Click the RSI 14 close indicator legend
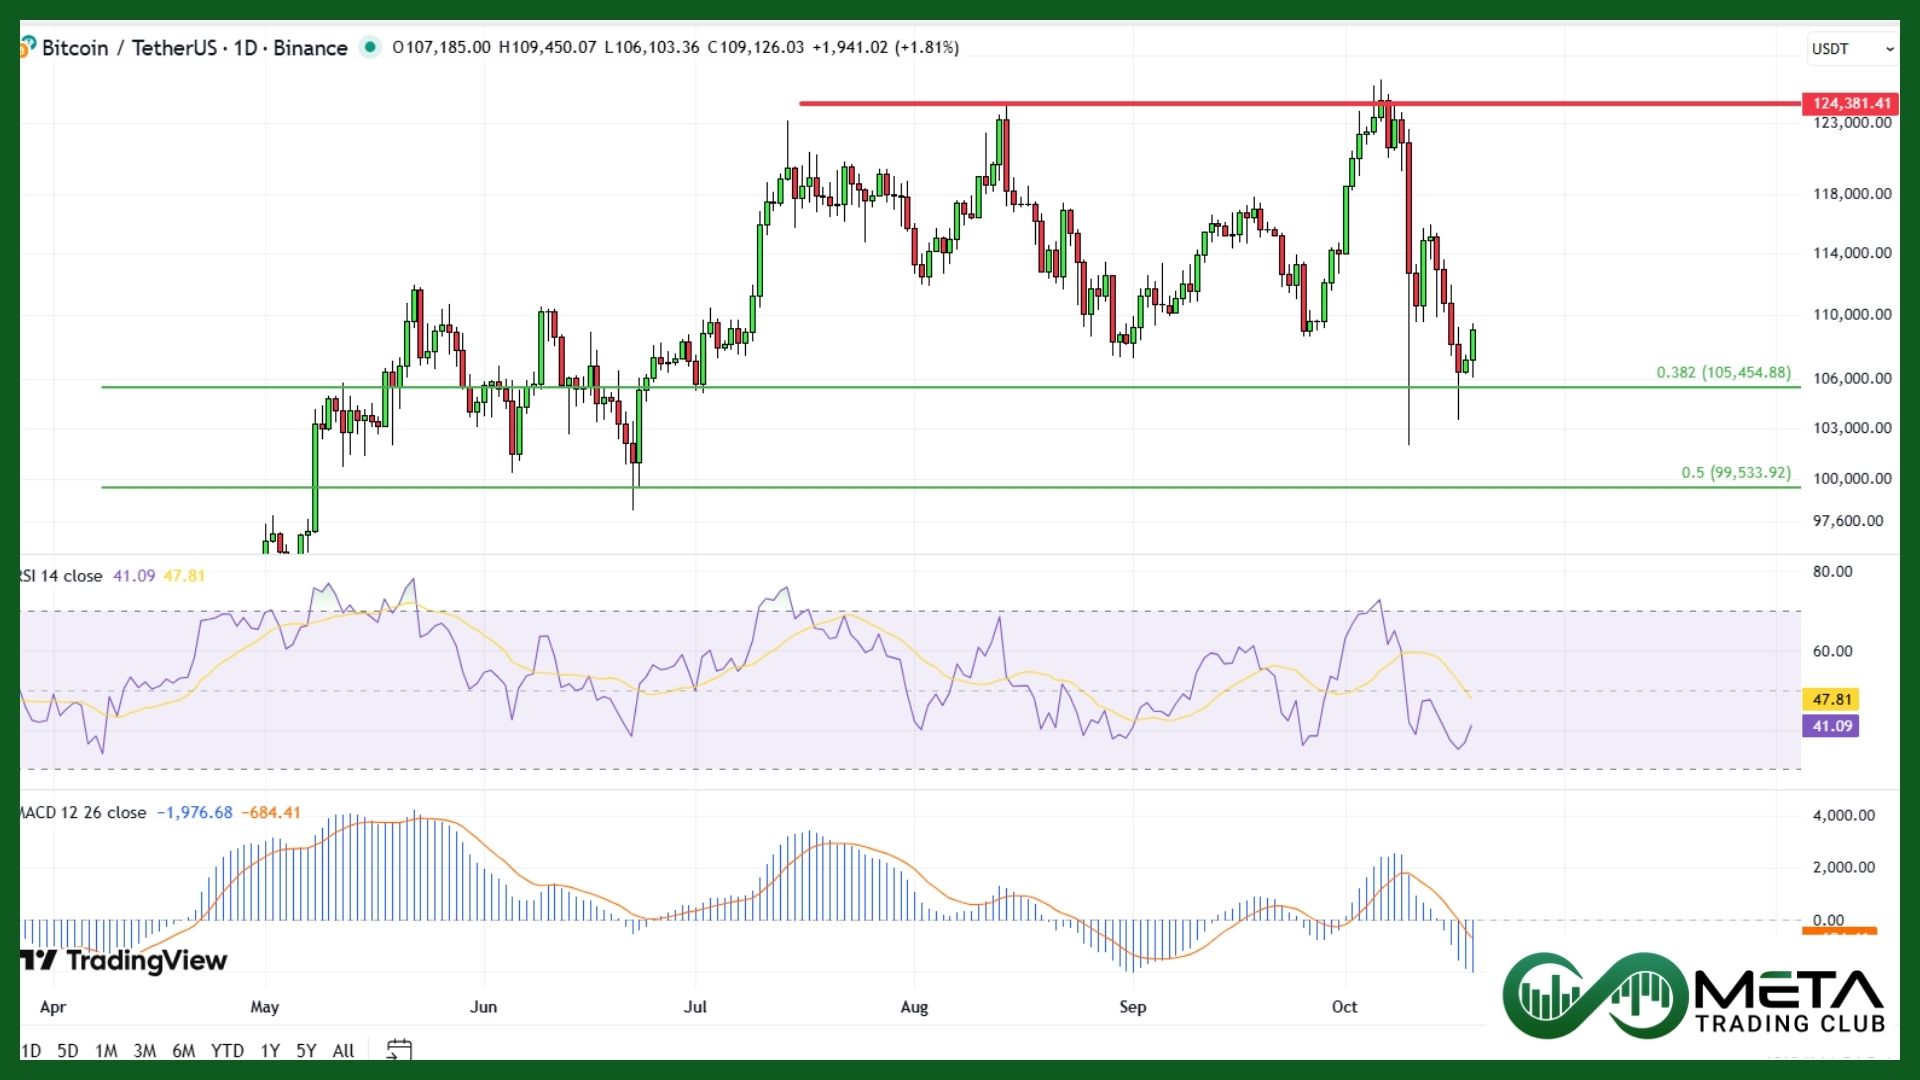Image resolution: width=1920 pixels, height=1080 pixels. click(x=60, y=576)
